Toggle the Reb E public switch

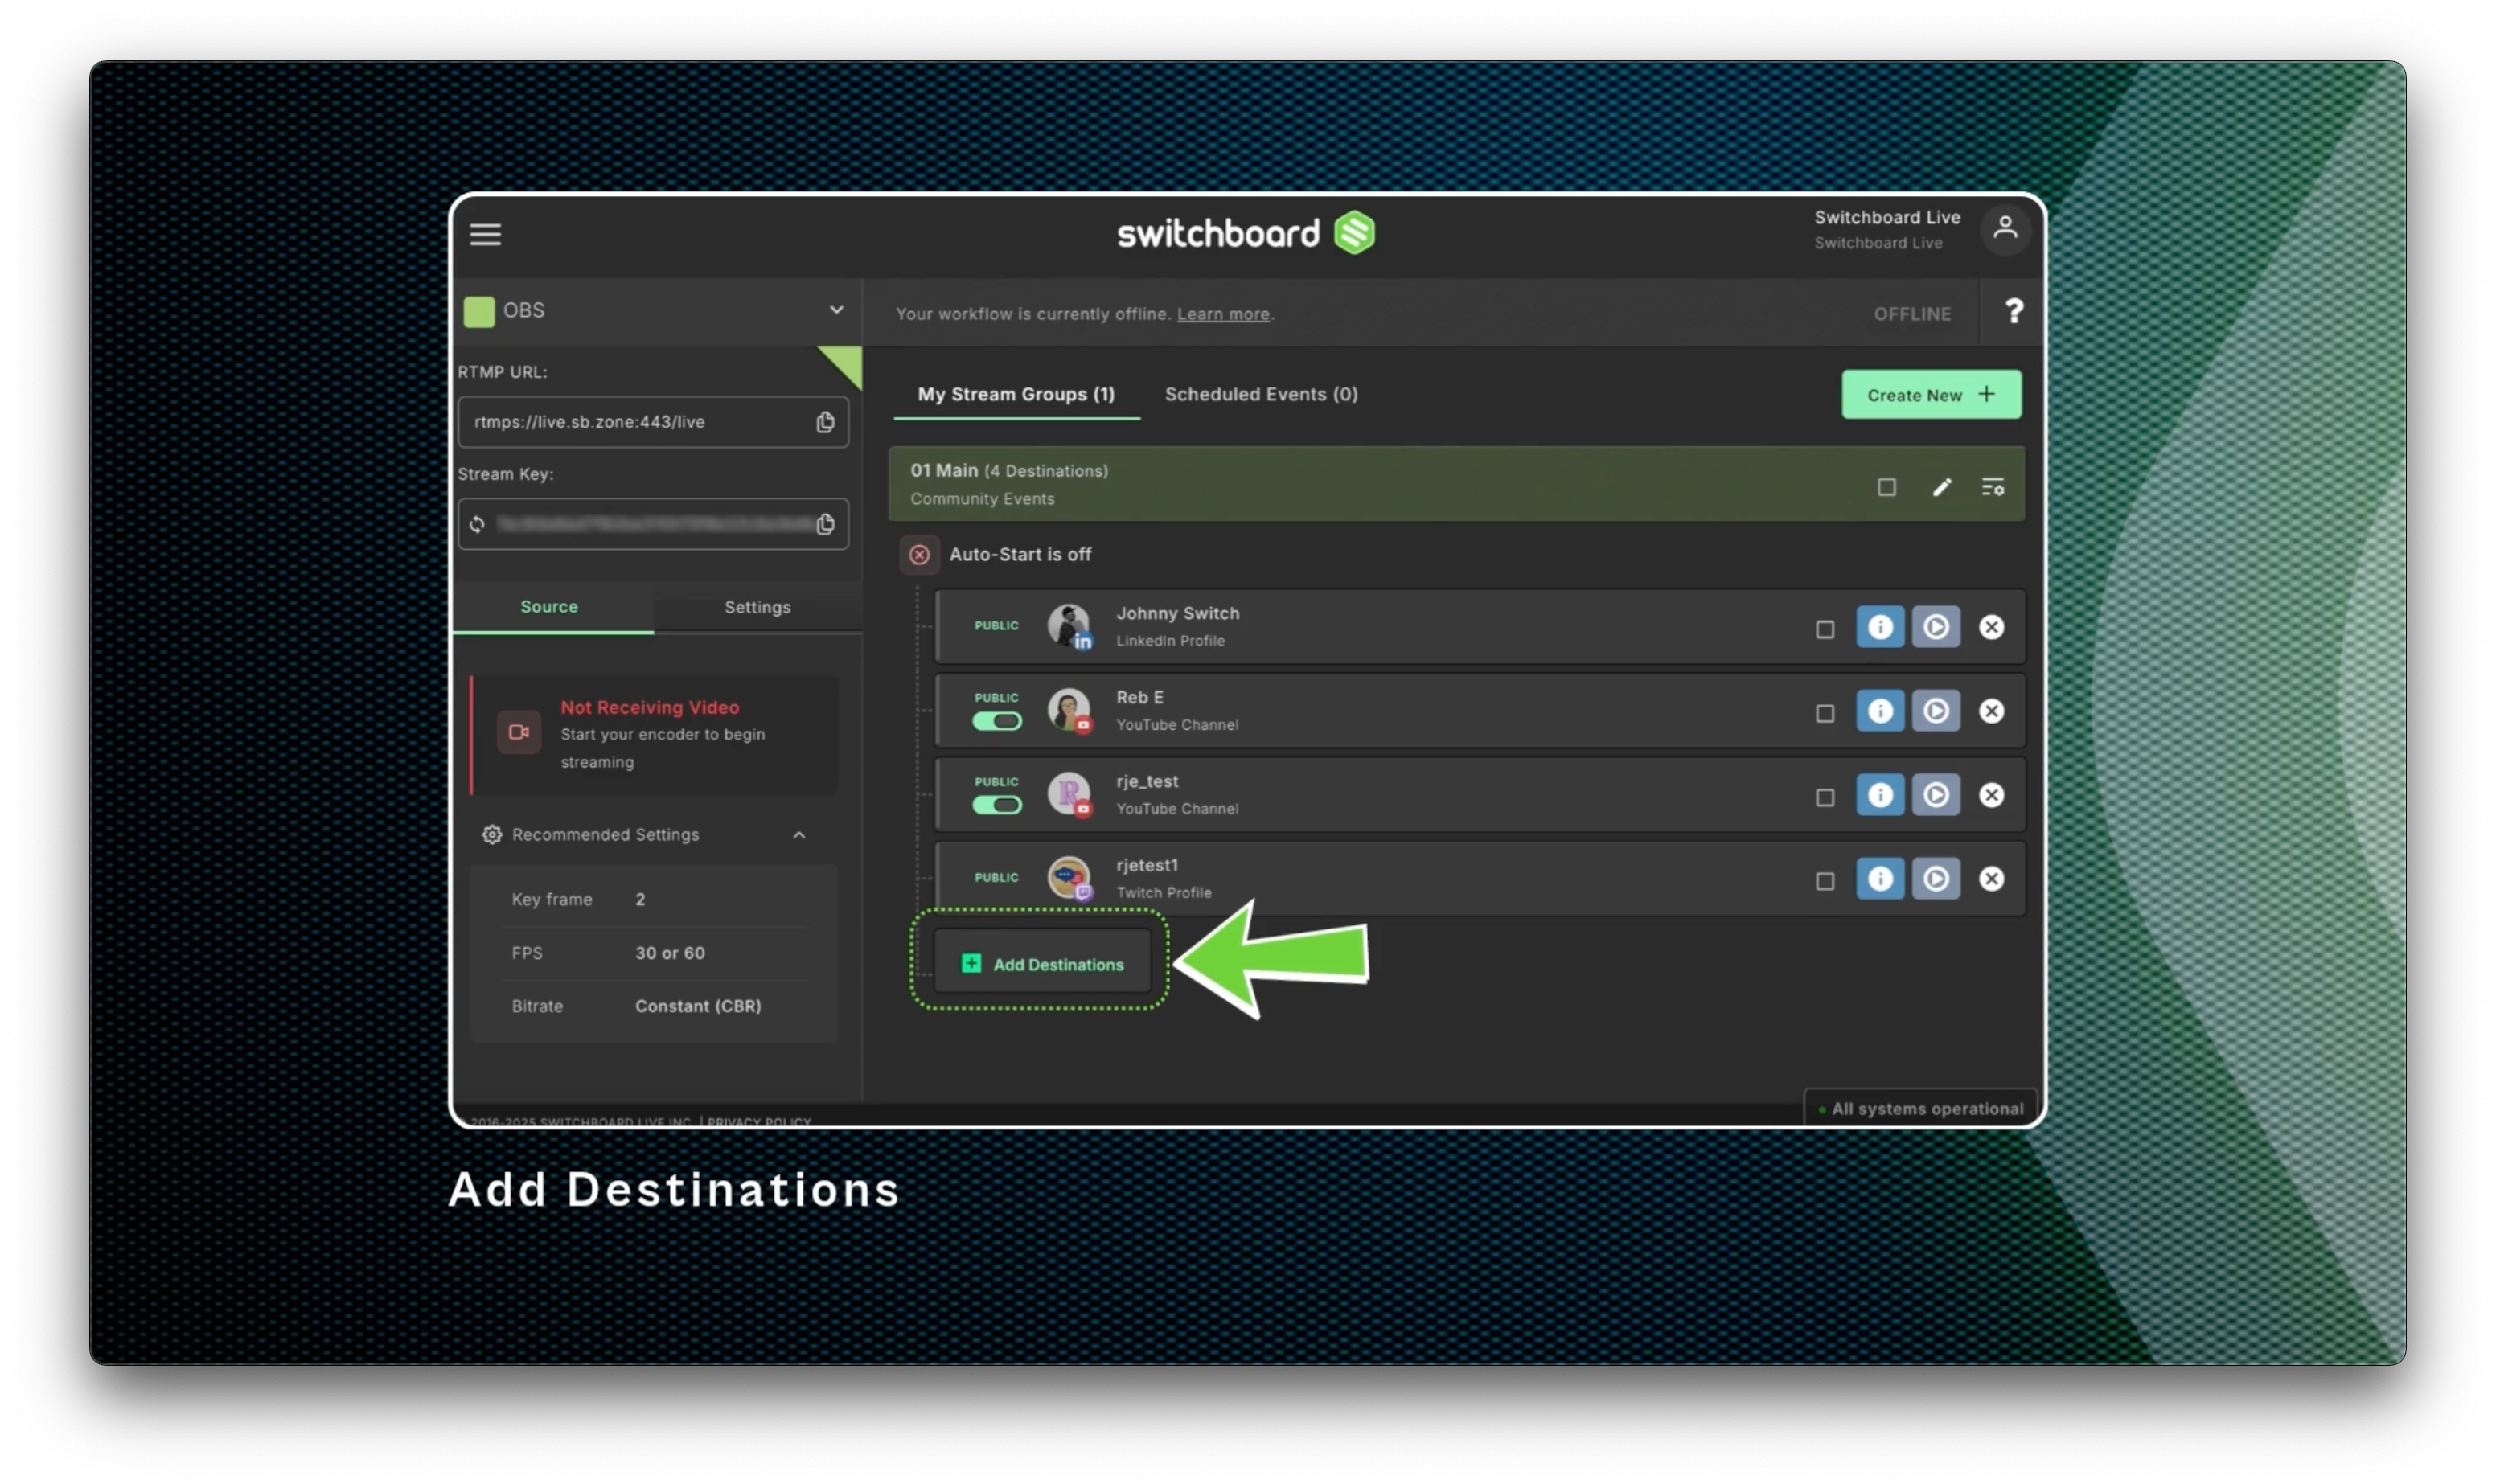tap(996, 721)
